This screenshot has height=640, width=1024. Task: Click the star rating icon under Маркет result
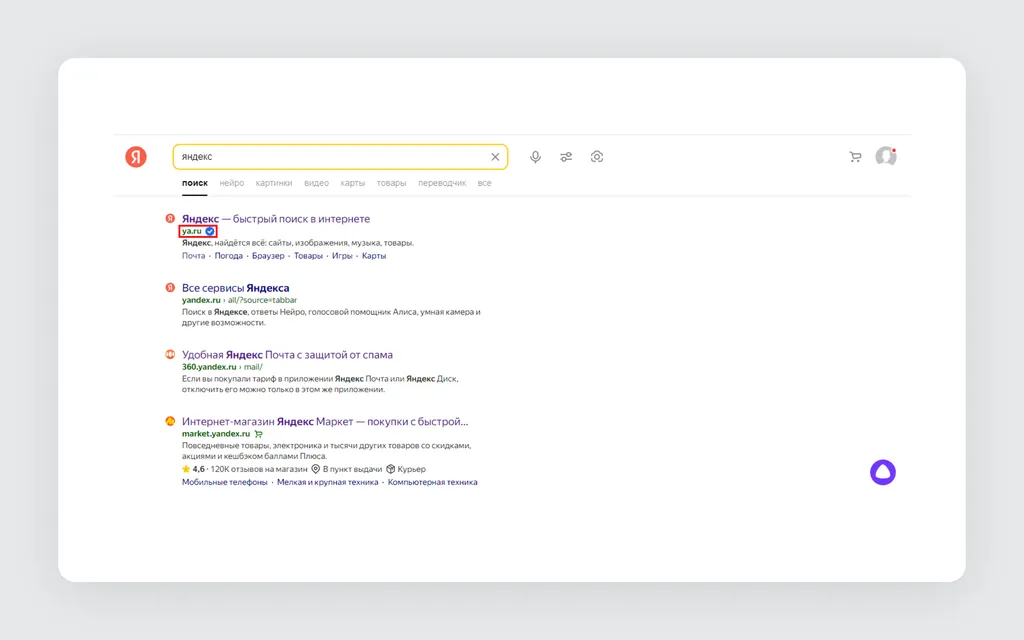click(x=186, y=469)
